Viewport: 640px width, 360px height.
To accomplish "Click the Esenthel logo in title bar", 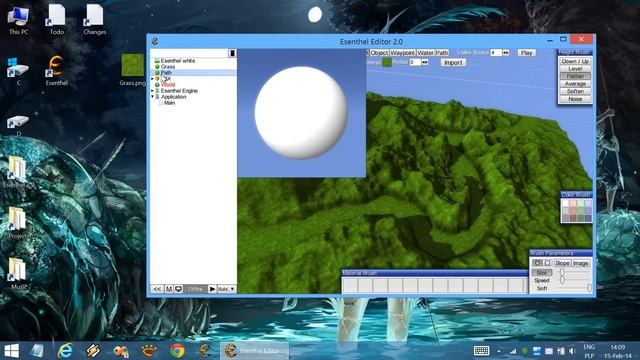I will [x=155, y=41].
